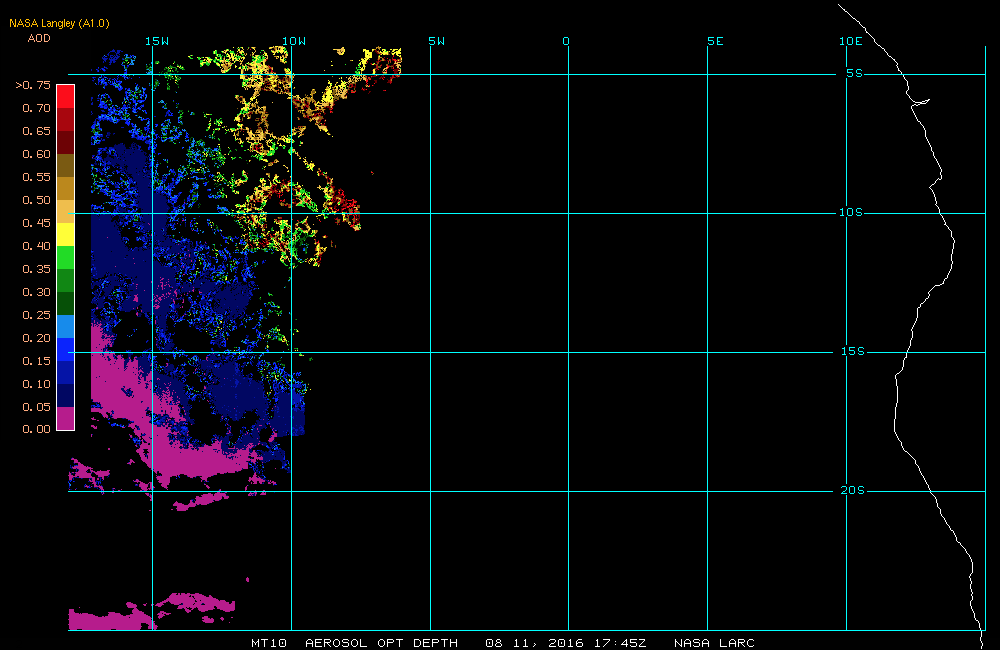
Task: Click the '0.70' legend value
Action: 36,108
